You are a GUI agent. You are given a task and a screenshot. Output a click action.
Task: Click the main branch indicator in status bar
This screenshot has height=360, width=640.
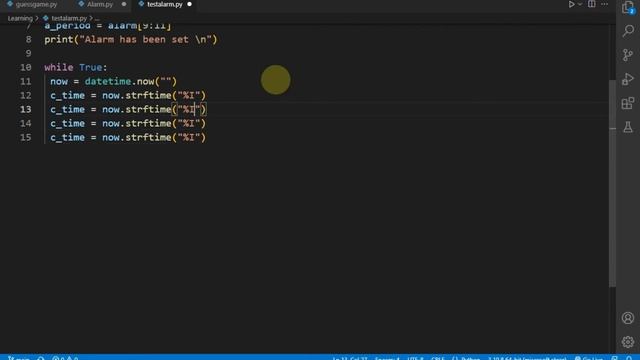pyautogui.click(x=19, y=358)
